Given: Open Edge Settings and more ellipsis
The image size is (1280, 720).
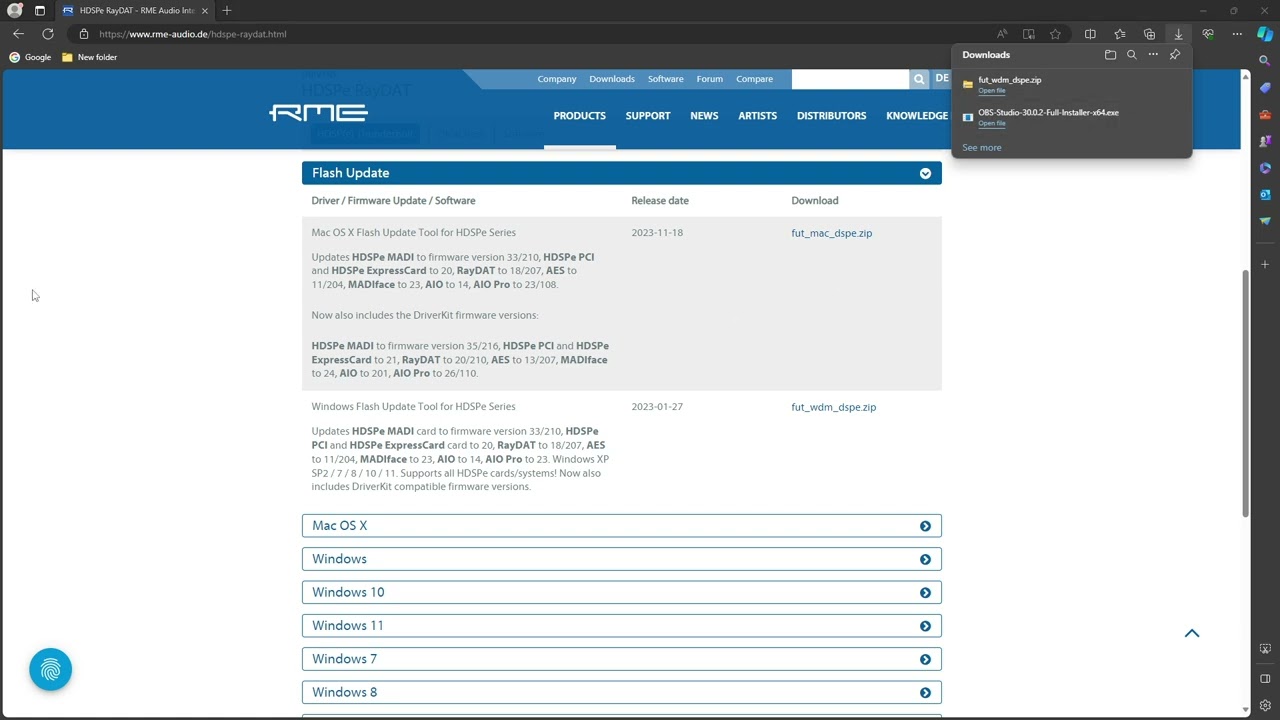Looking at the screenshot, I should [x=1237, y=34].
